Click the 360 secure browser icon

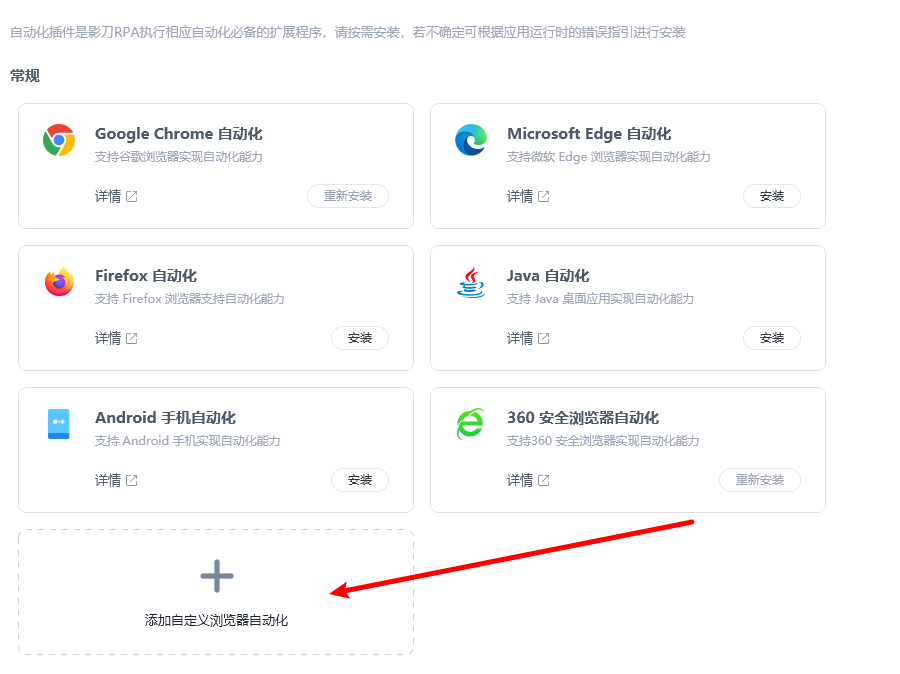point(470,424)
